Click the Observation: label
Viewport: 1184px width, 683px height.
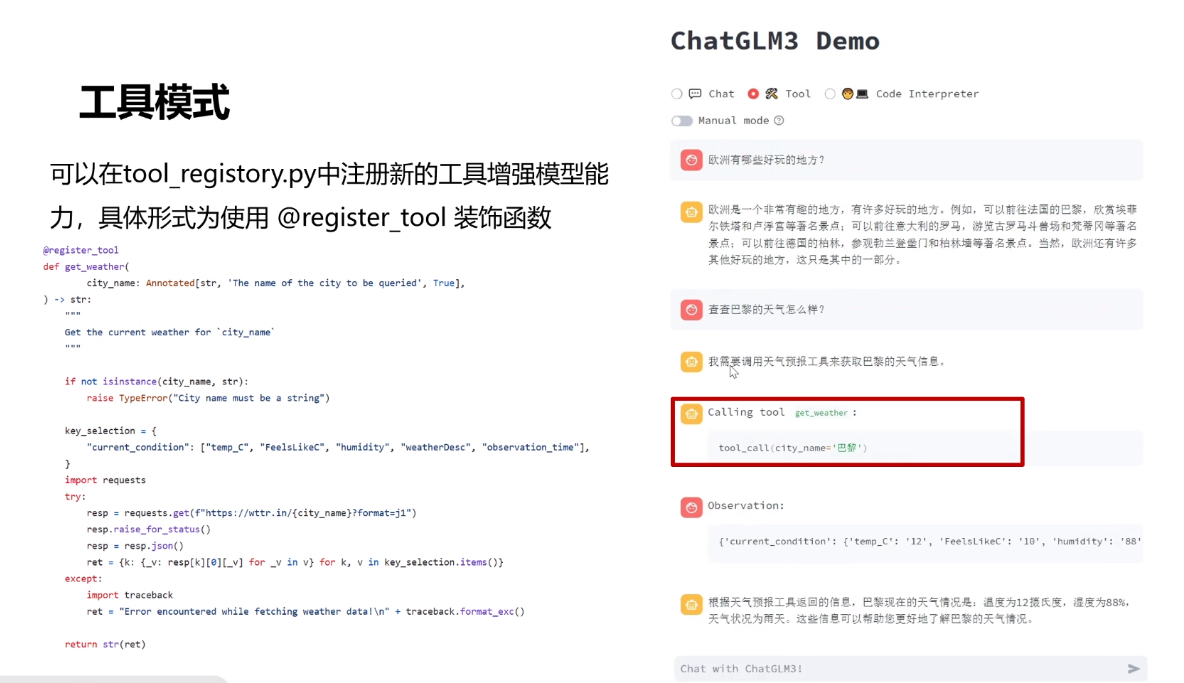point(745,506)
